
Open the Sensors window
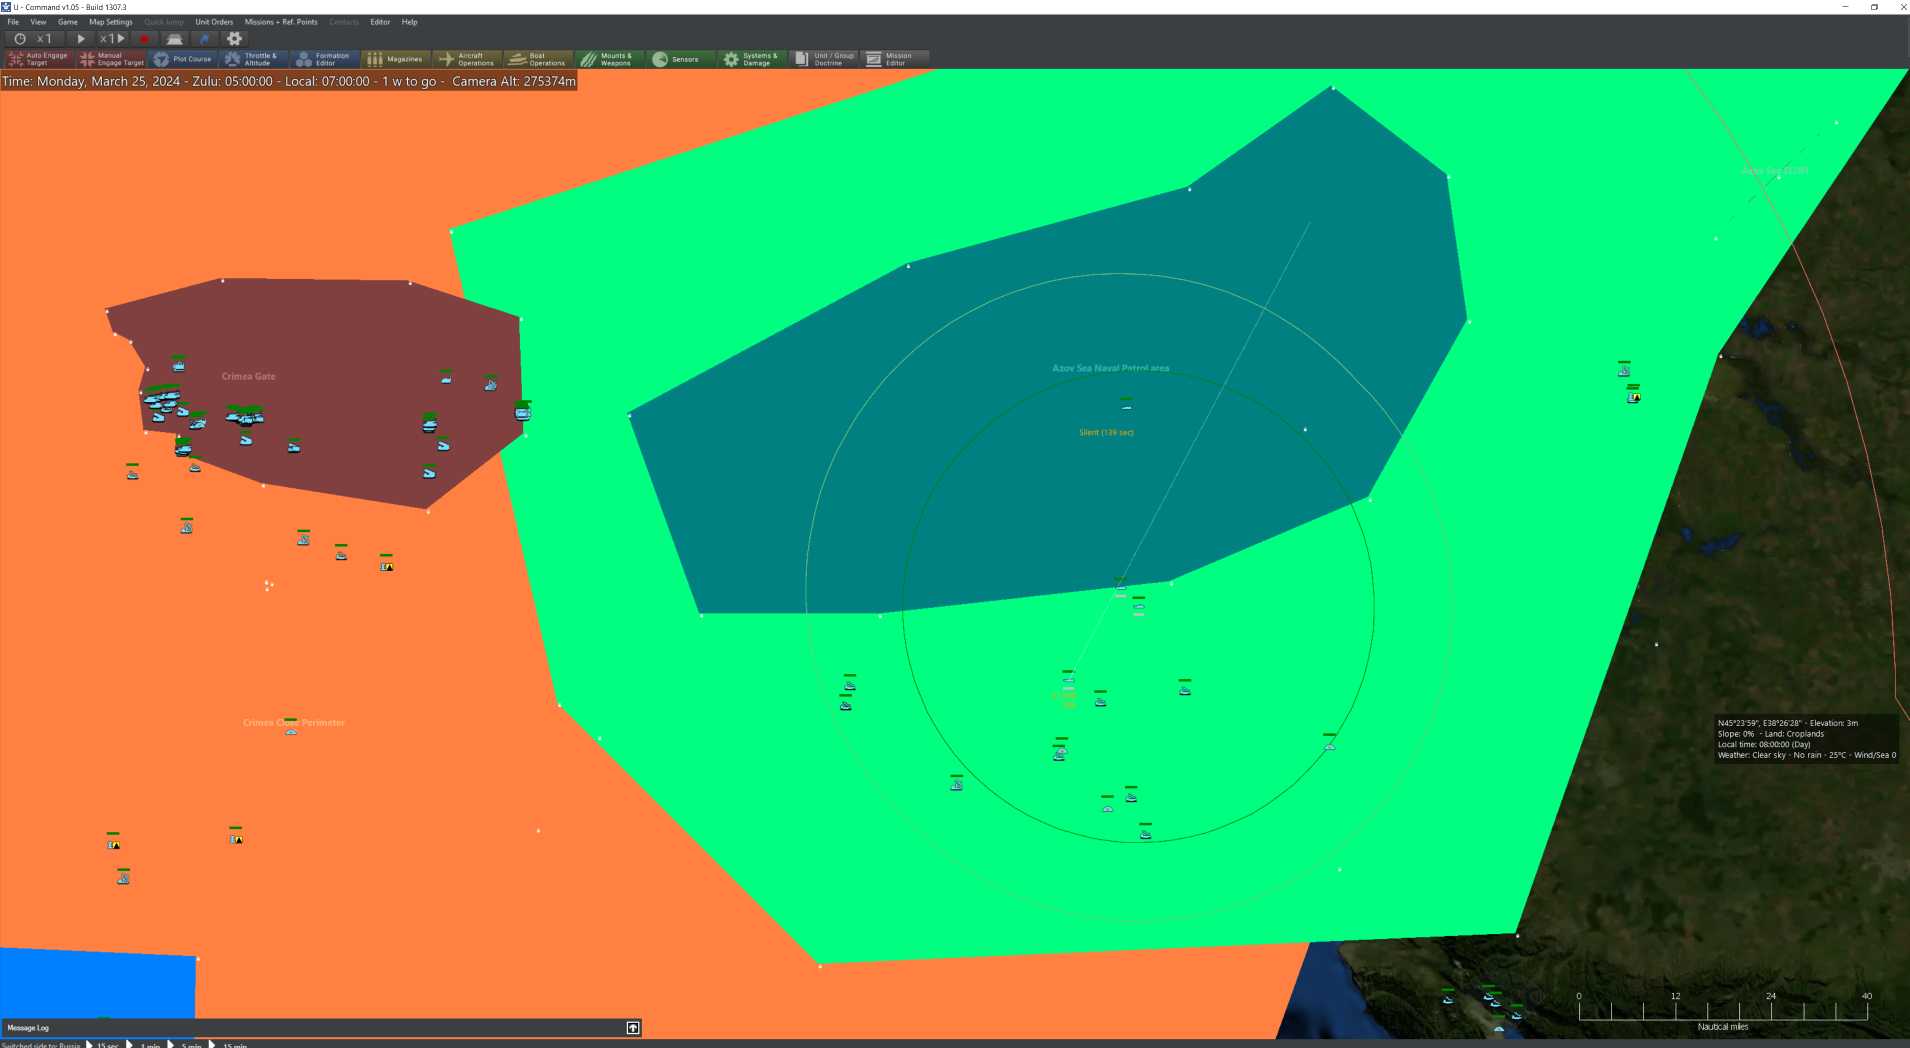680,59
